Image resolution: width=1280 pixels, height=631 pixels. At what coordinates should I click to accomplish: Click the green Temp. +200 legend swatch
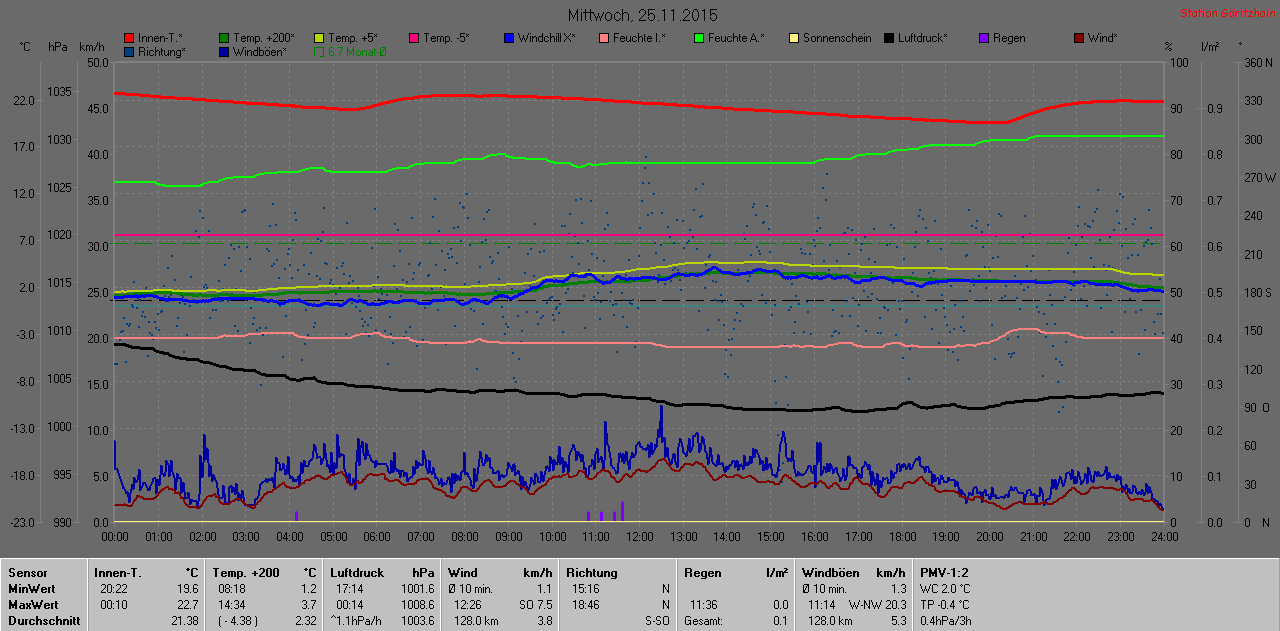(x=224, y=38)
